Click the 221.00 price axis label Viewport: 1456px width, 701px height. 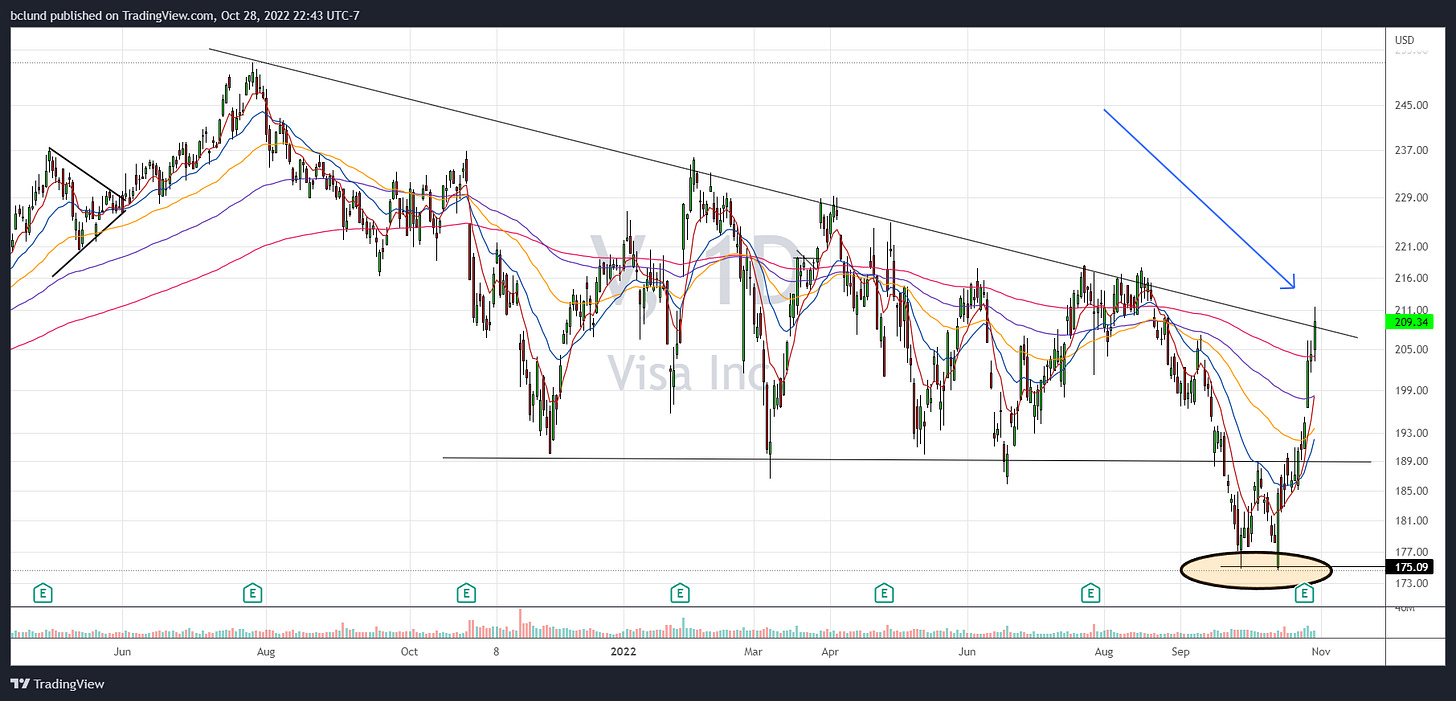pos(1410,246)
